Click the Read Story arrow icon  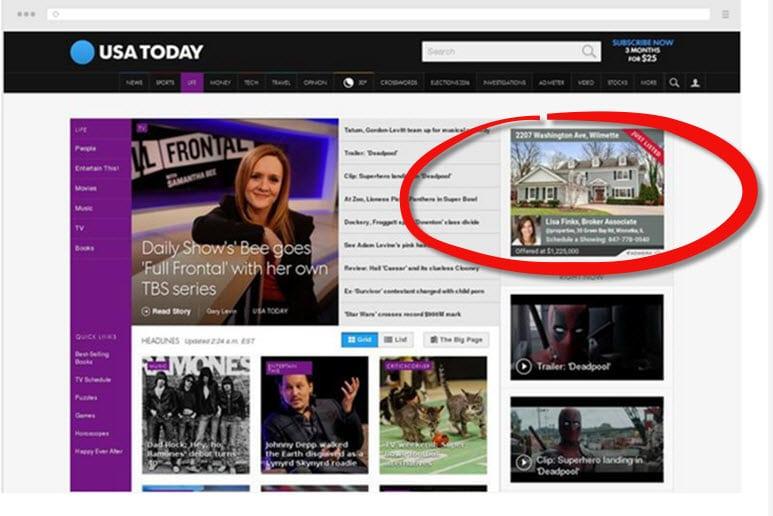tap(146, 311)
